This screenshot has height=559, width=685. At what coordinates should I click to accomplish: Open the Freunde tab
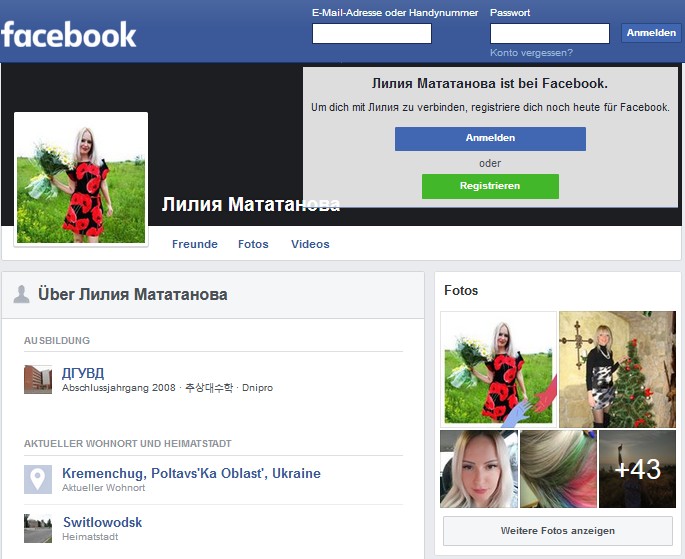tap(195, 244)
